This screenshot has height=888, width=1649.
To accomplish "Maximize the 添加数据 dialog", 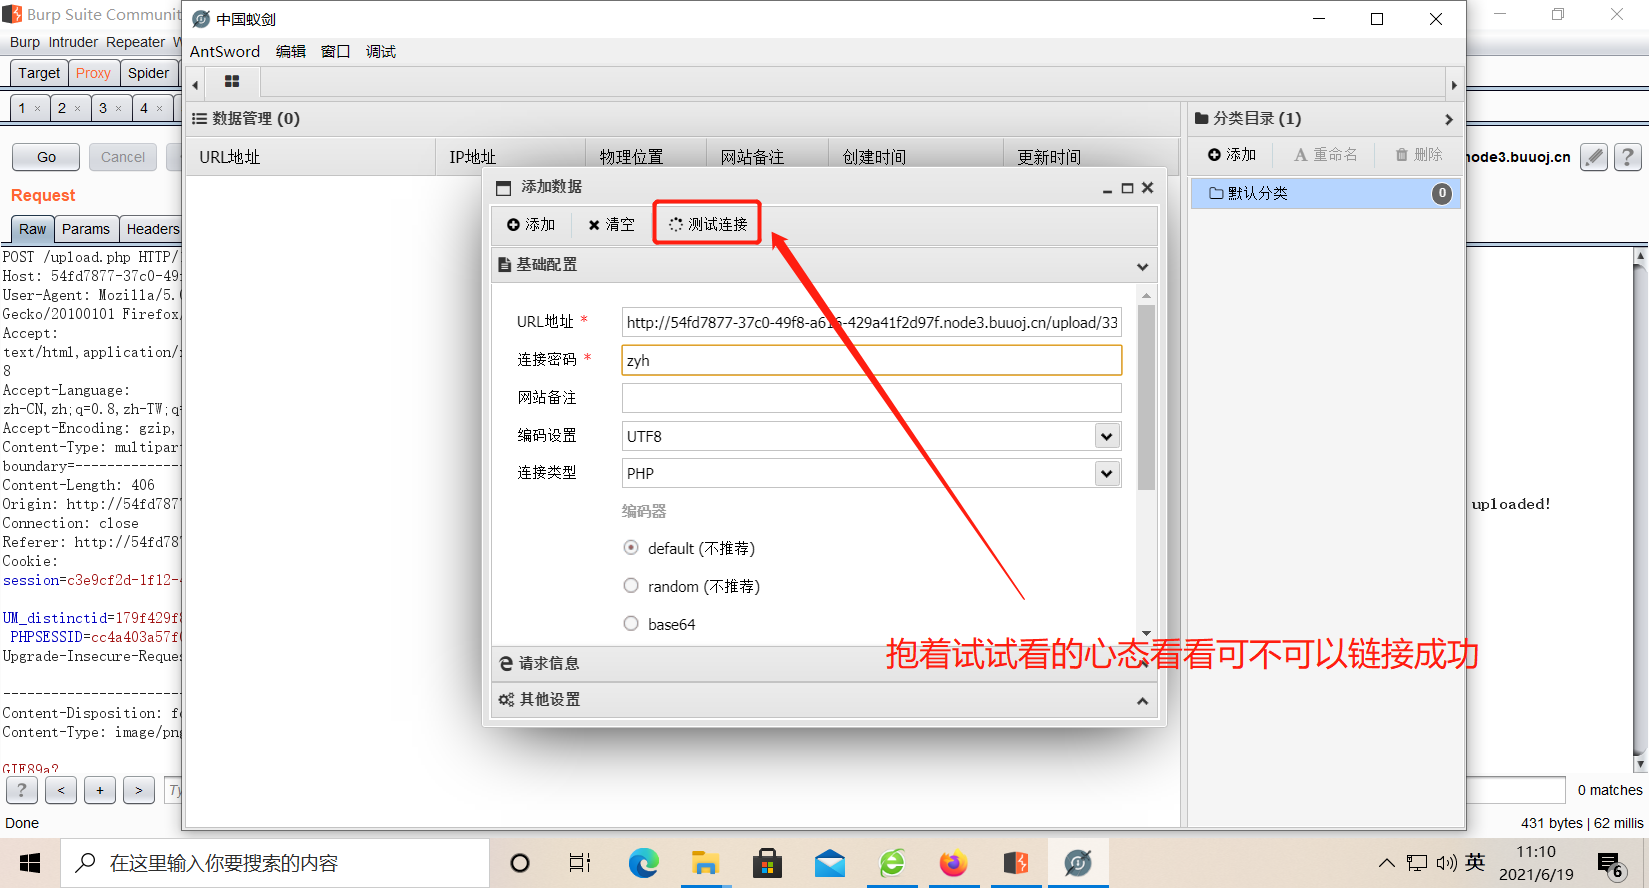I will click(x=1127, y=188).
